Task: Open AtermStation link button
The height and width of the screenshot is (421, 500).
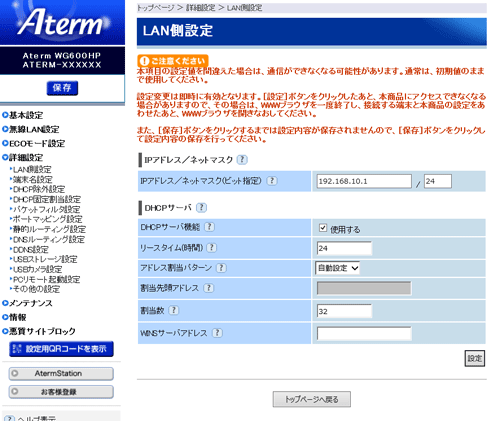Action: pos(61,374)
